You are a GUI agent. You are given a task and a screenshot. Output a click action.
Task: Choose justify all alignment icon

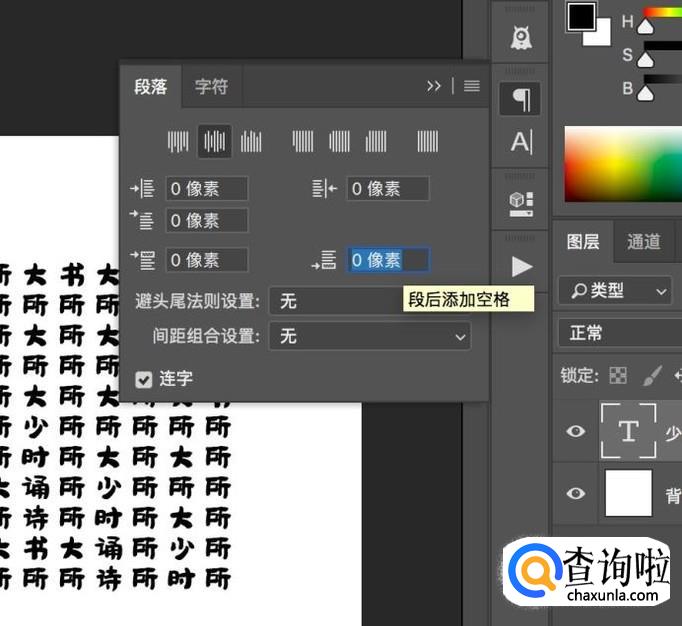(428, 141)
